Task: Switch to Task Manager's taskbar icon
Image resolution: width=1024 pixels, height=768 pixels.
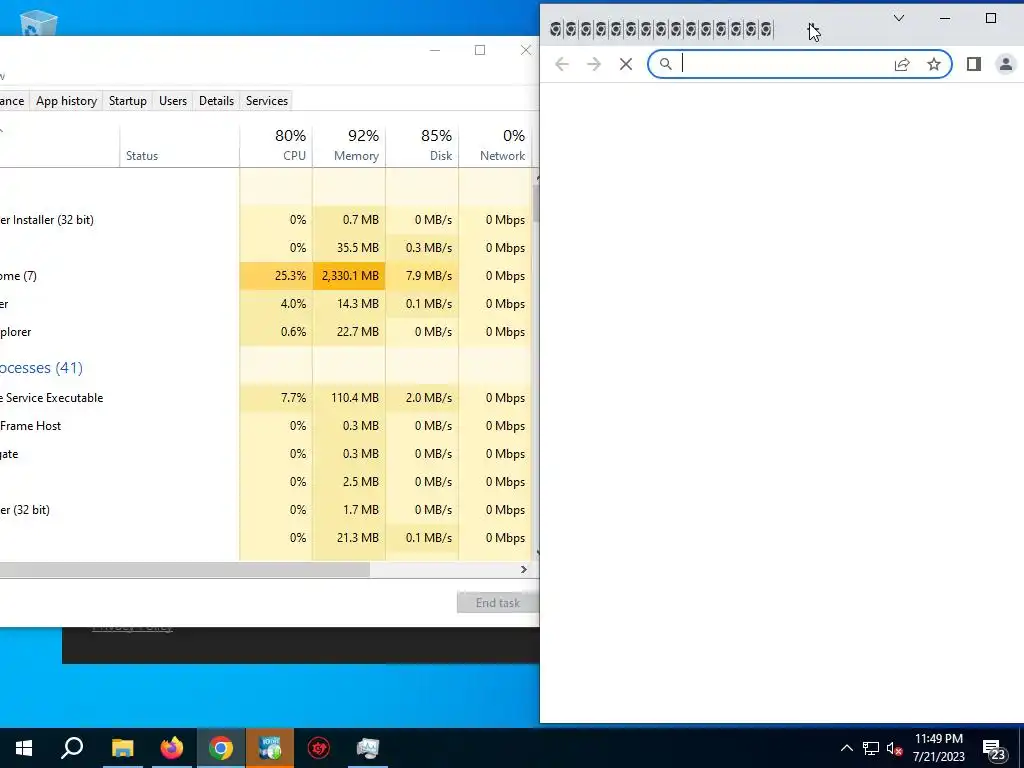Action: click(368, 748)
